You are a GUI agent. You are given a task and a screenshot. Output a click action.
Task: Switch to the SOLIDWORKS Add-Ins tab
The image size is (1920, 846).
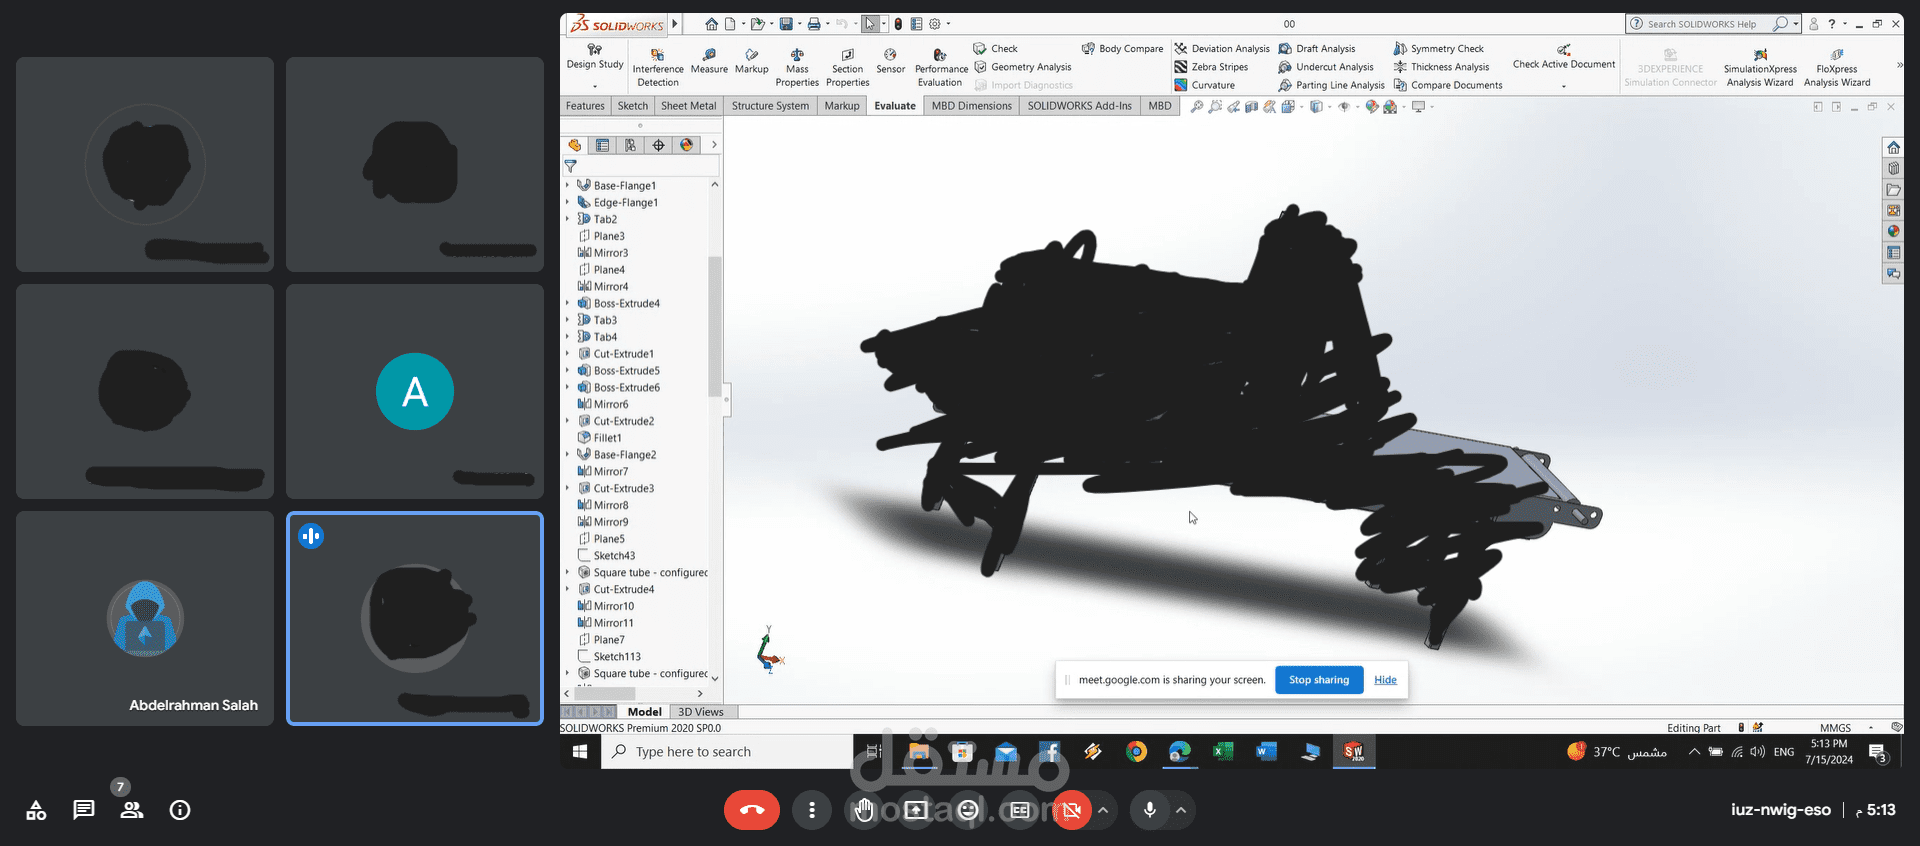coord(1080,106)
